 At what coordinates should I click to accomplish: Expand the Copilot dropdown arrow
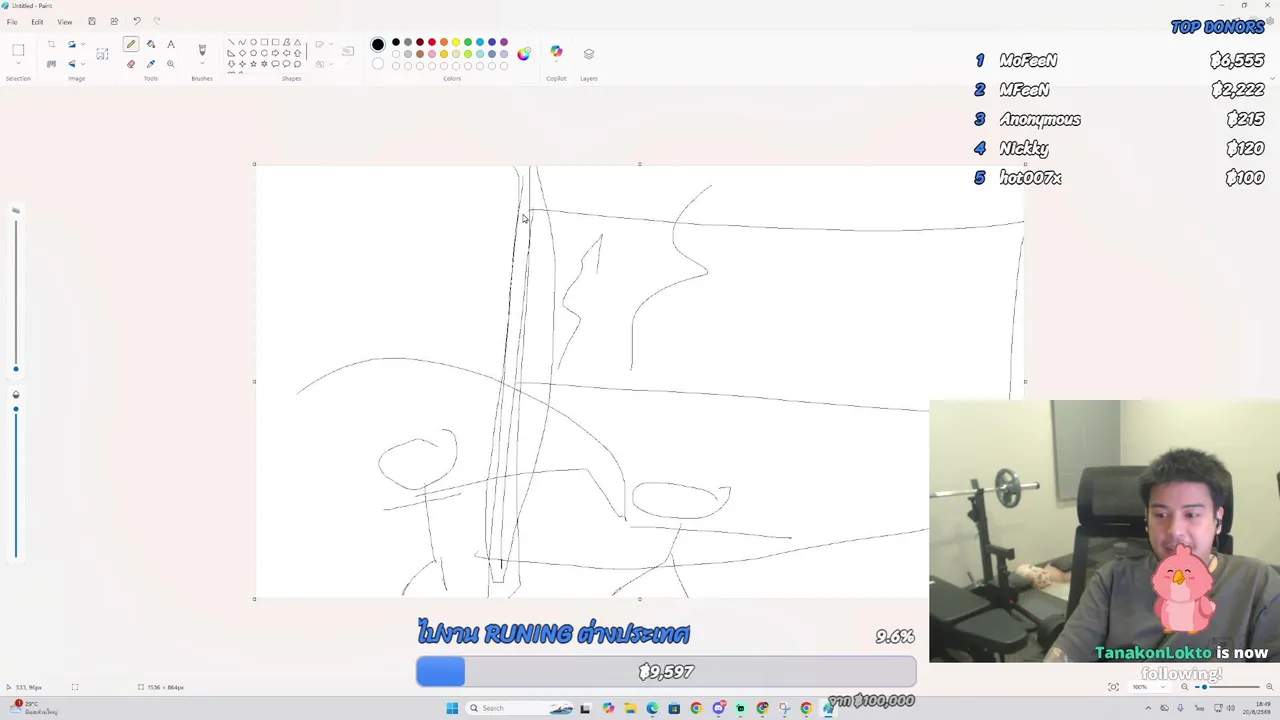tap(556, 62)
